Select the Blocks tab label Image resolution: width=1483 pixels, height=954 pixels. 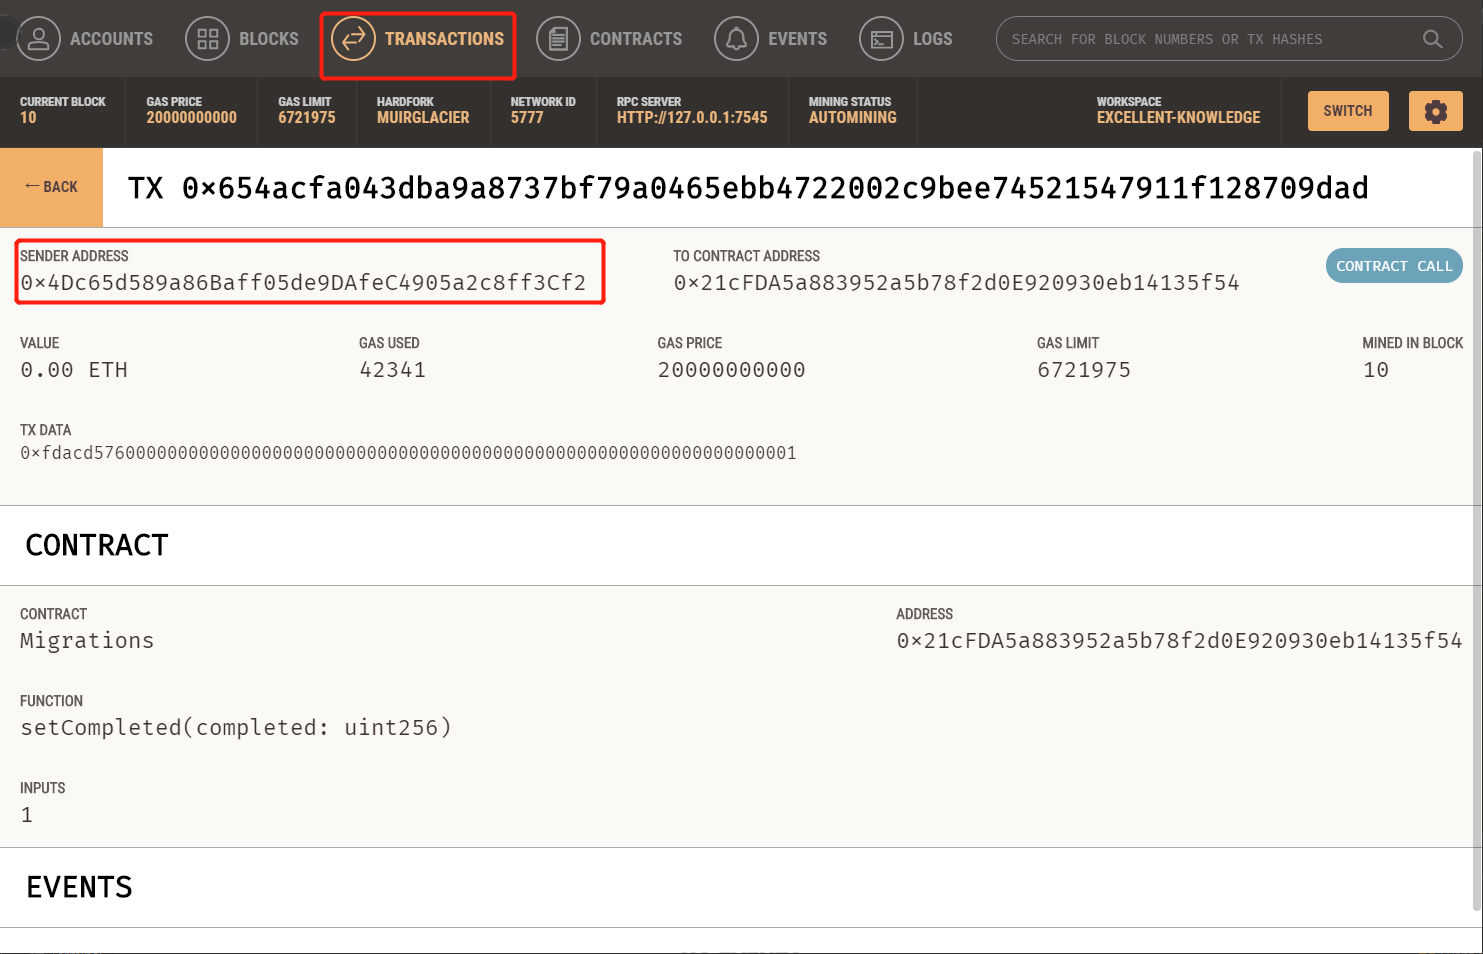point(268,39)
